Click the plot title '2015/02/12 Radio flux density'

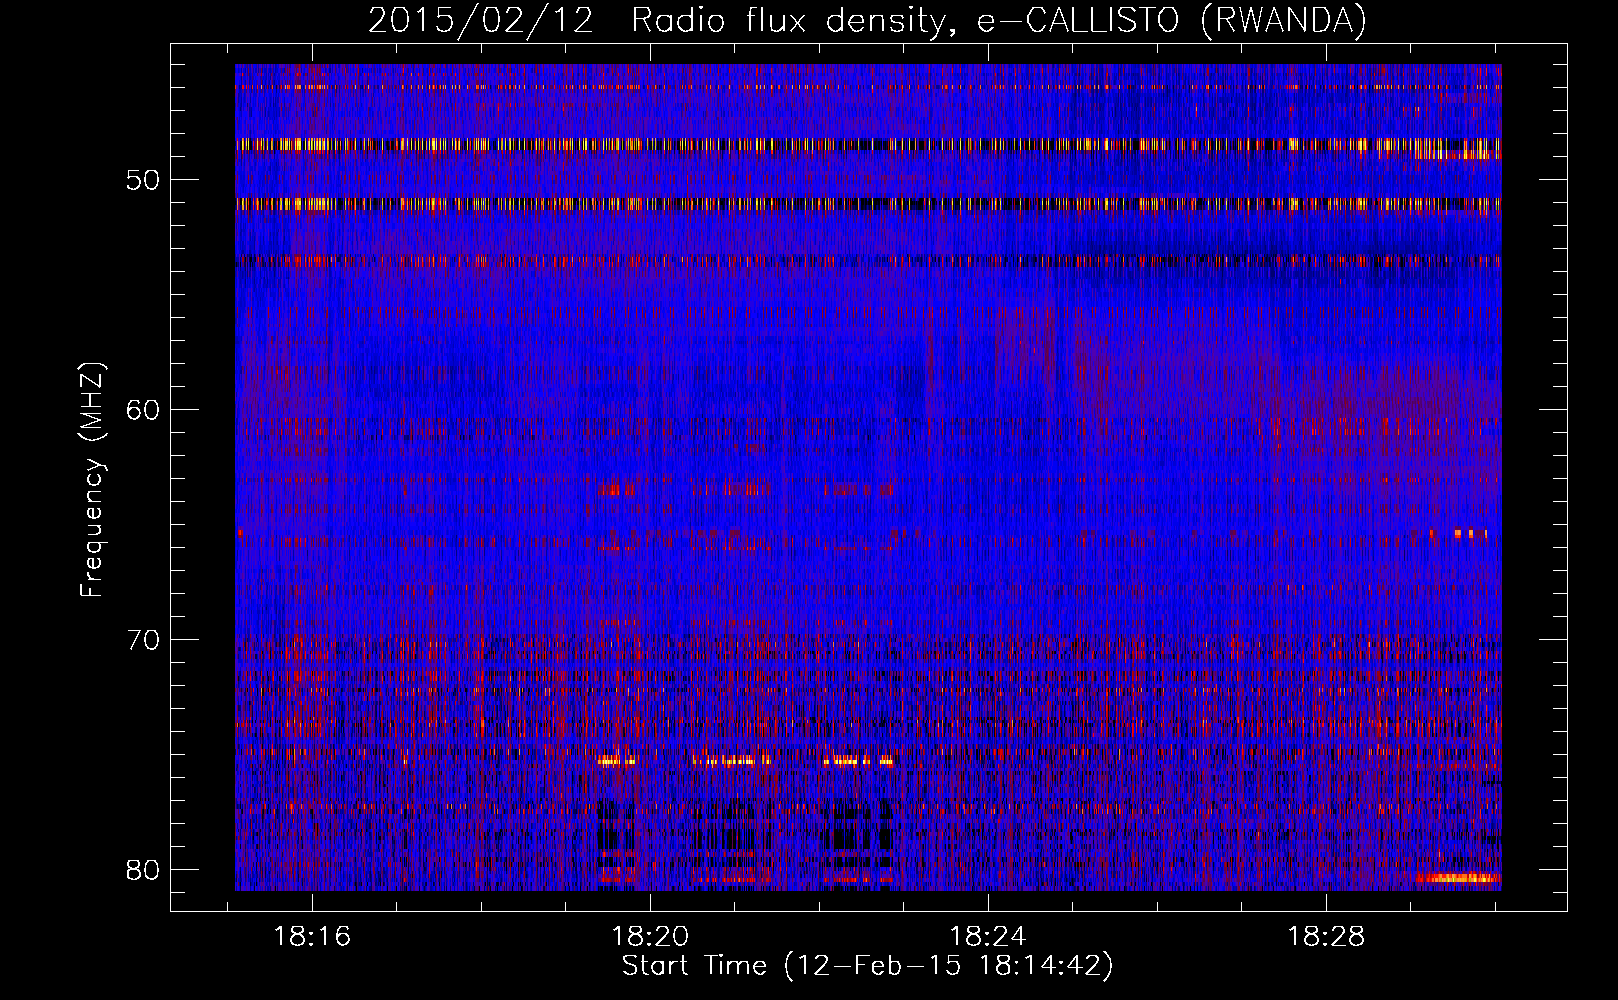867,21
